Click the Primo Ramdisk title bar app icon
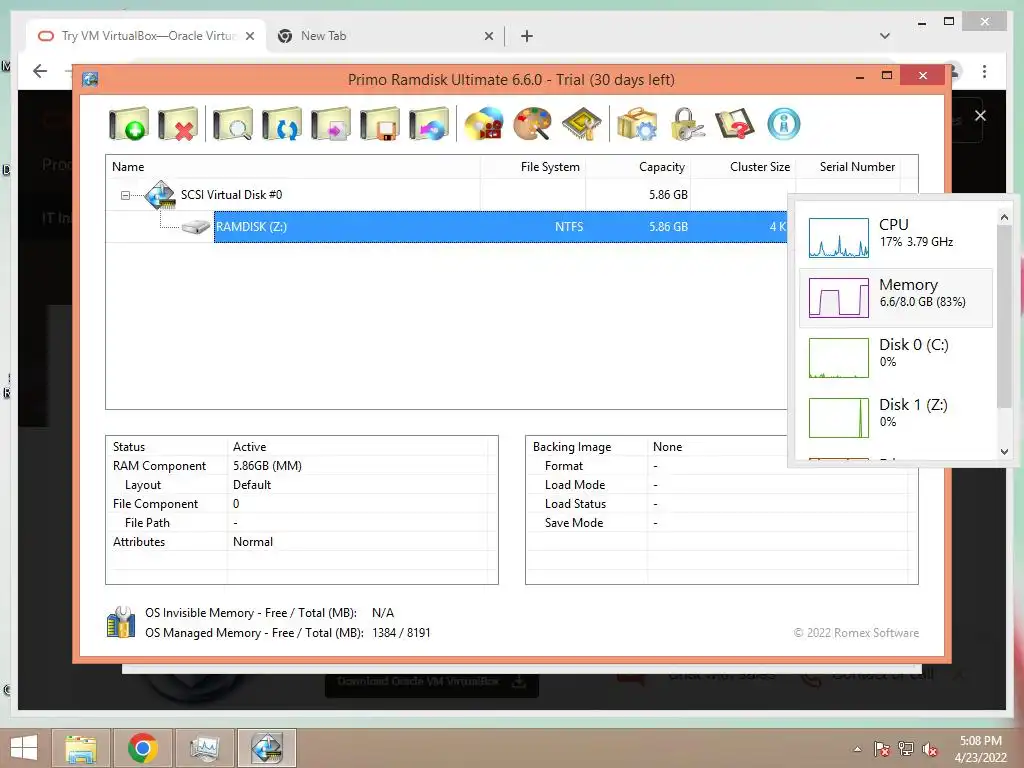 click(x=90, y=80)
